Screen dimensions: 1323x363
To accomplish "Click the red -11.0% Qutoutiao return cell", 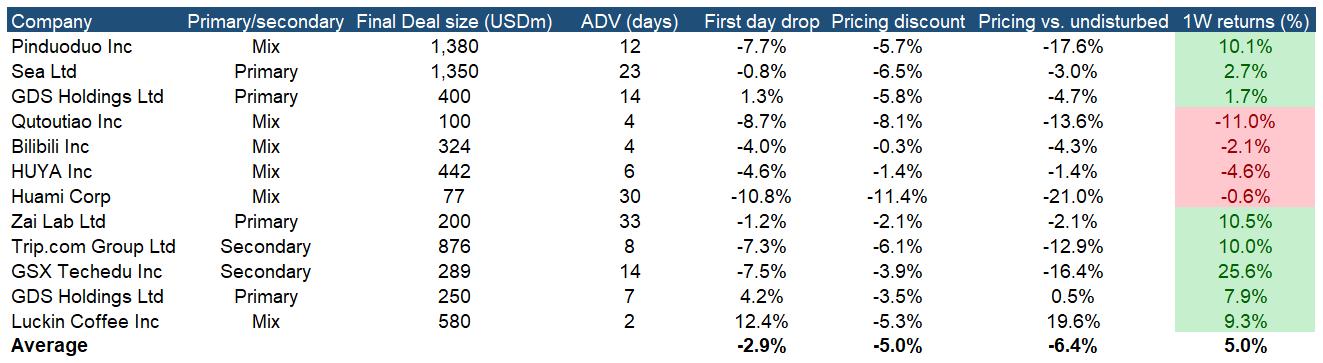I will [x=1245, y=122].
